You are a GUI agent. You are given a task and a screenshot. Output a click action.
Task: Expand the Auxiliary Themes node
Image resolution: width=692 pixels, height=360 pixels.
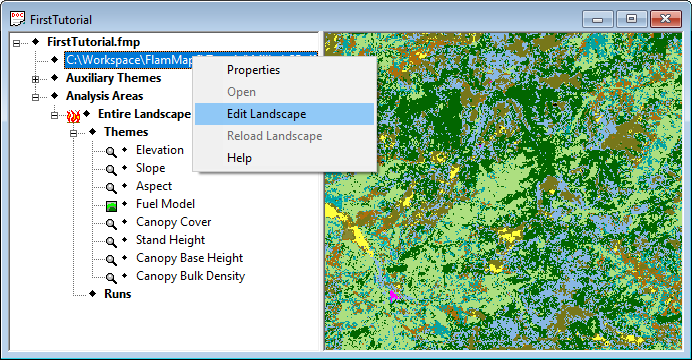[x=35, y=79]
